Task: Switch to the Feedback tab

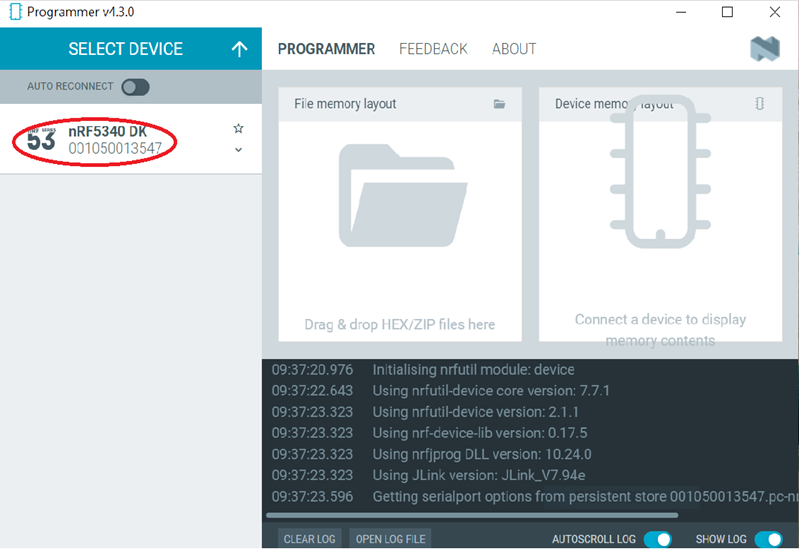Action: tap(433, 49)
